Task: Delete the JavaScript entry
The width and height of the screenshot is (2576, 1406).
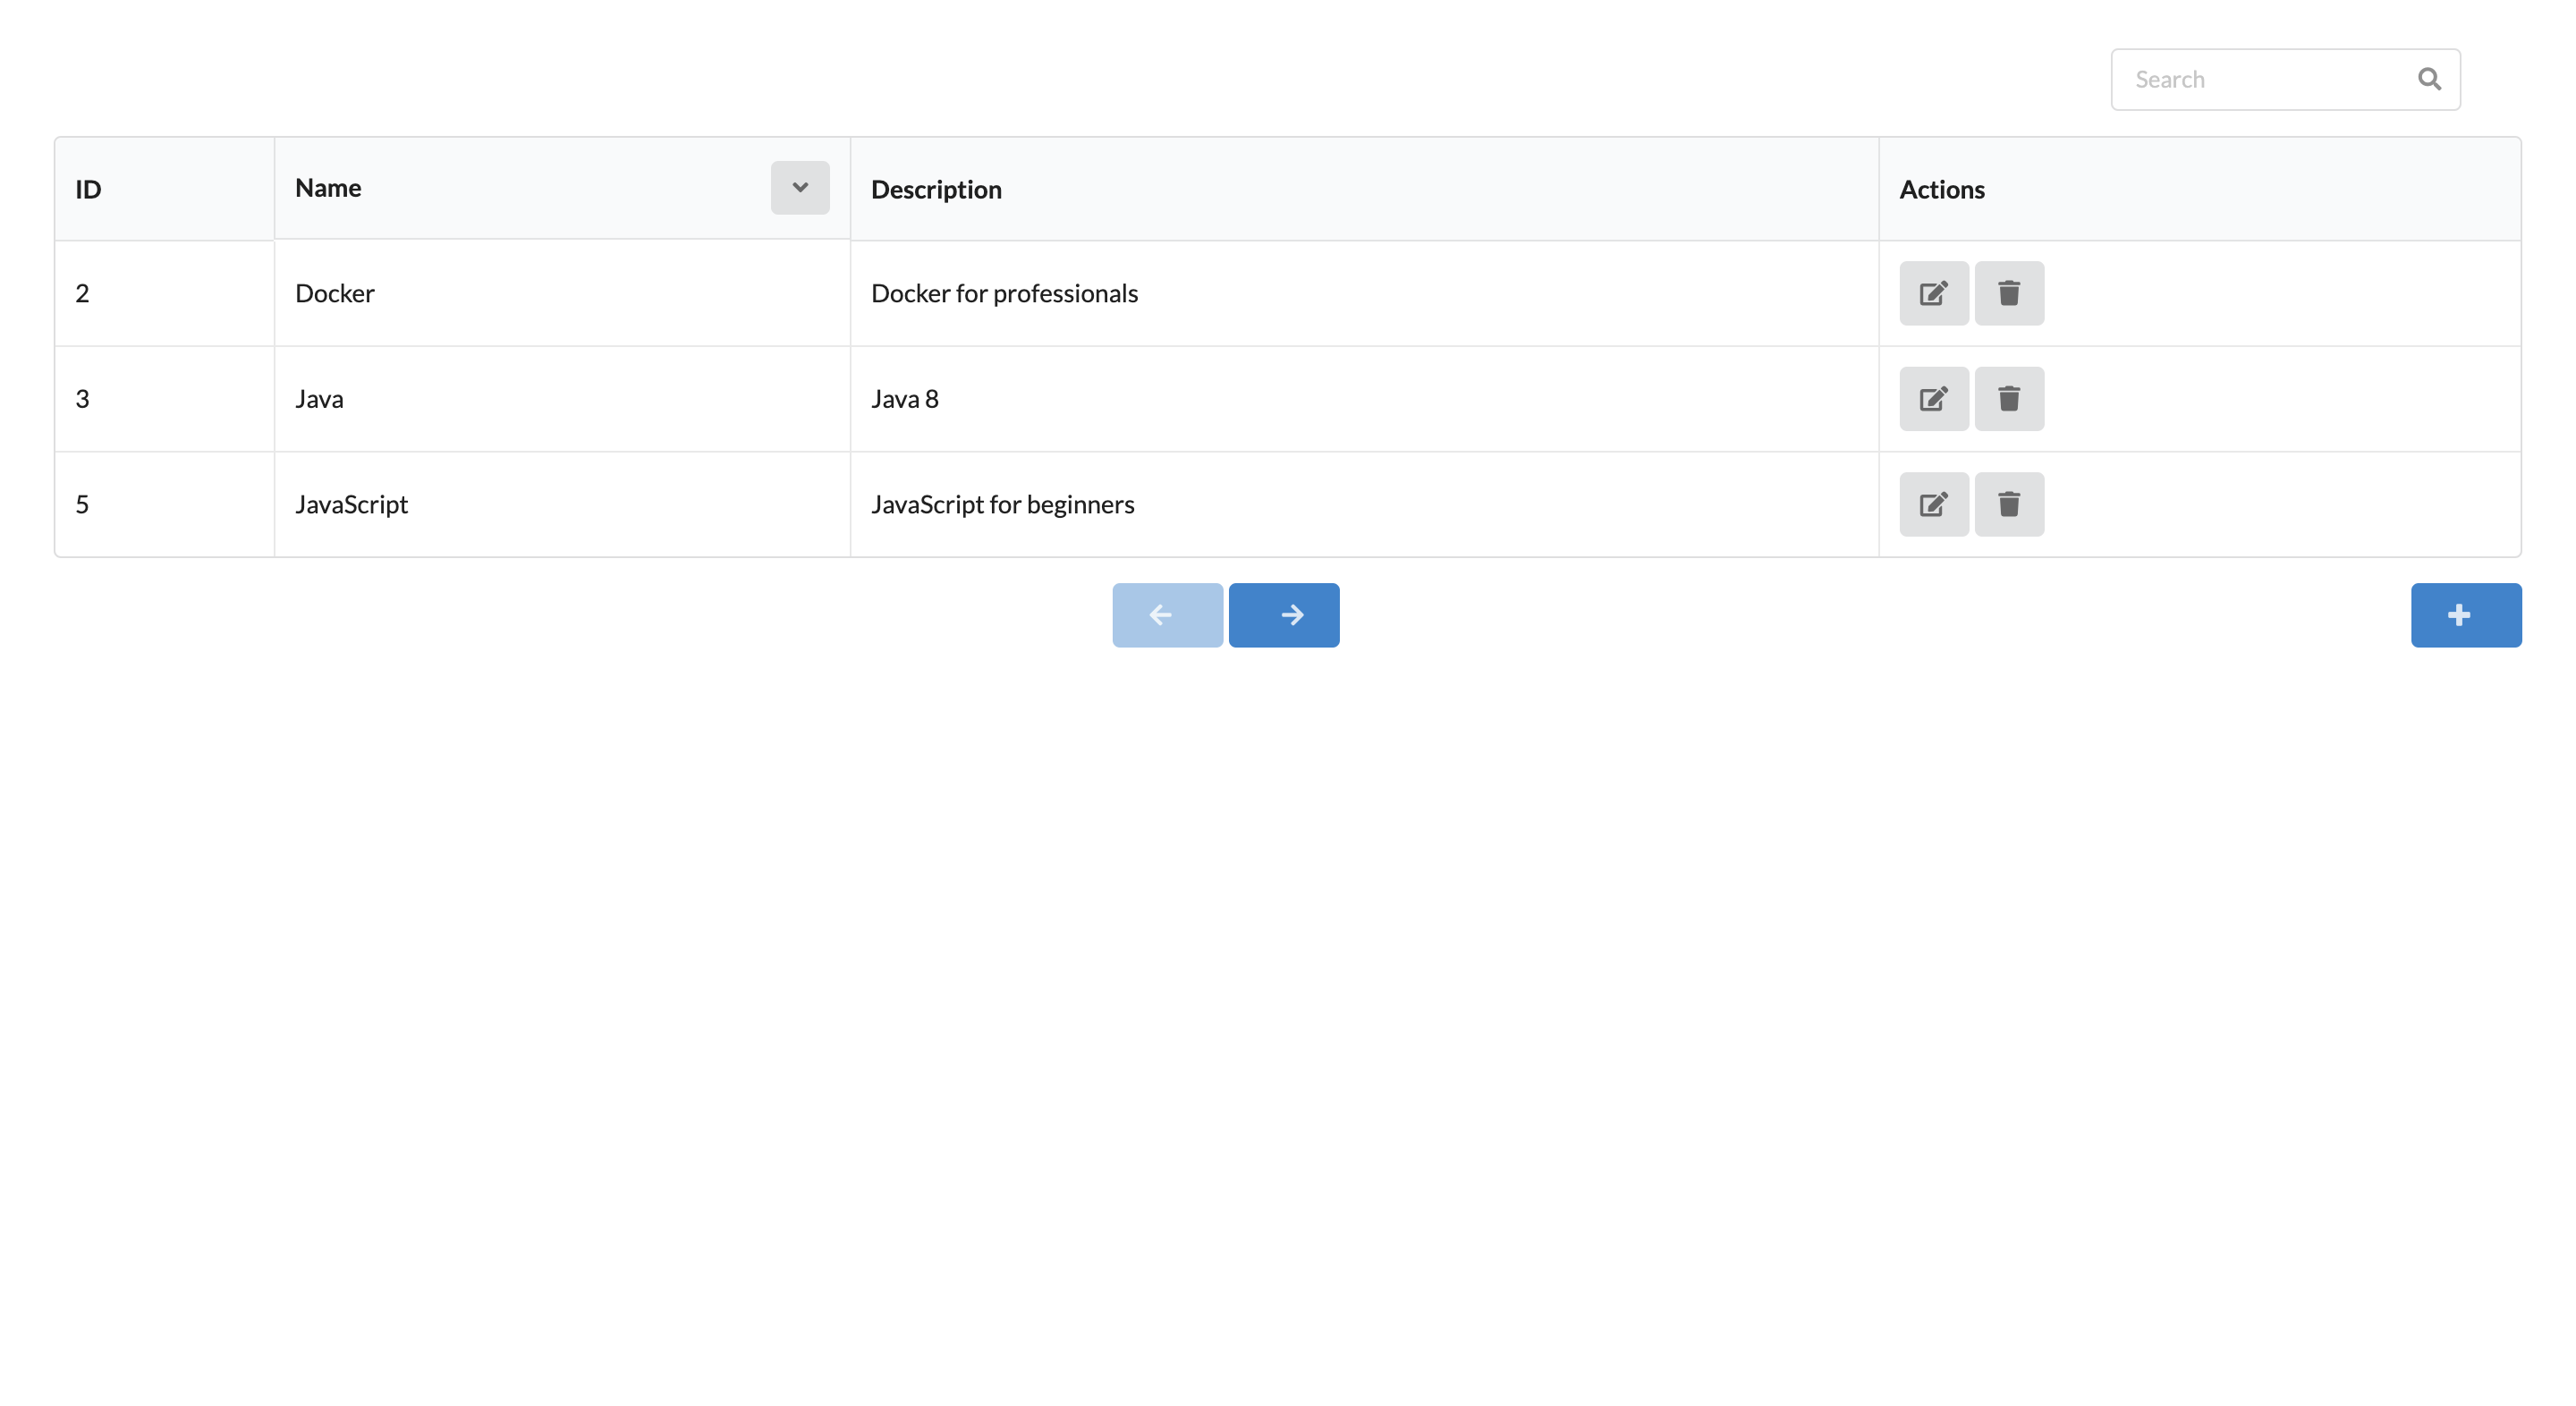Action: pyautogui.click(x=2009, y=504)
